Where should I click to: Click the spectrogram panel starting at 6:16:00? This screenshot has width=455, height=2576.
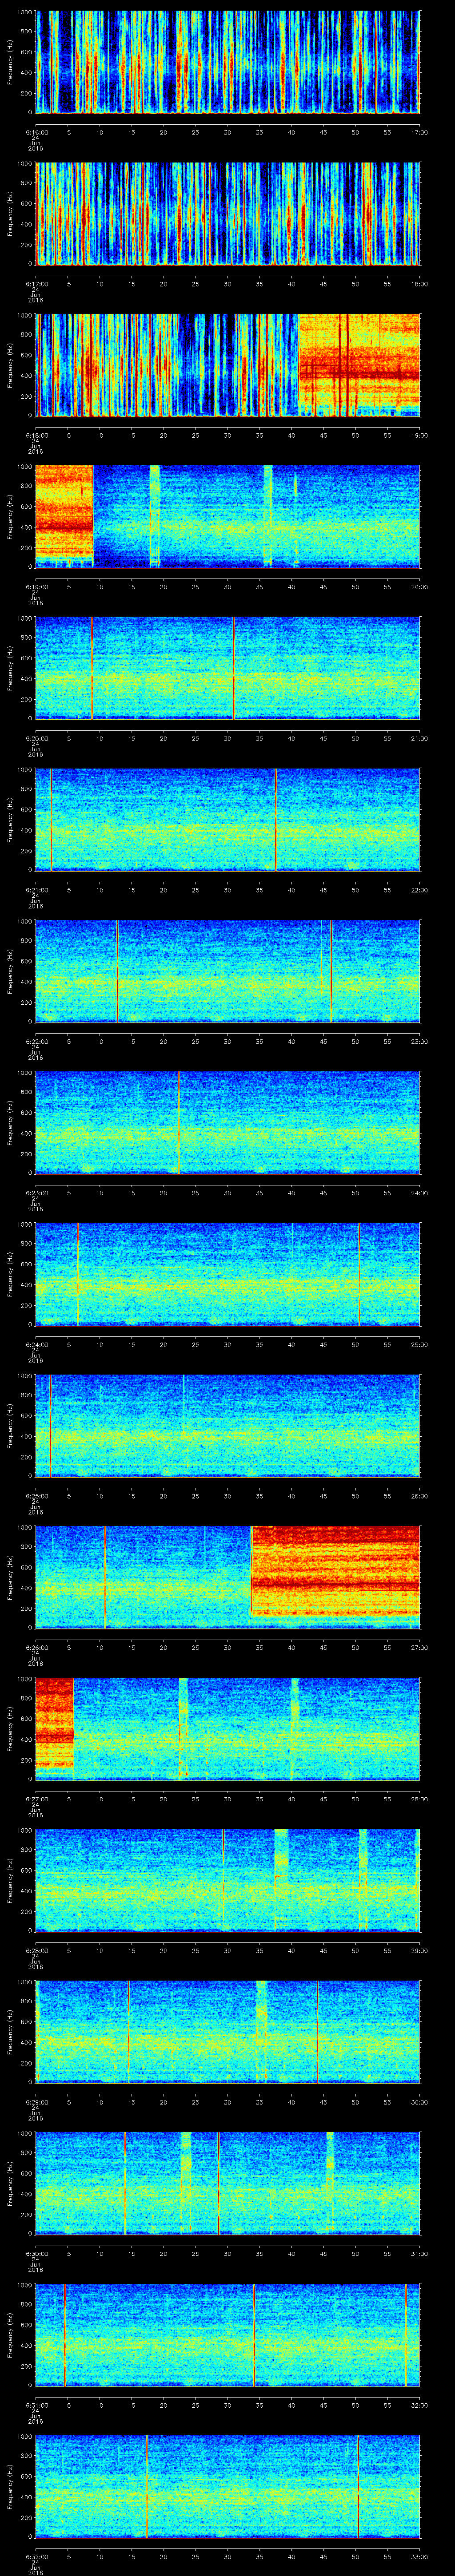pyautogui.click(x=228, y=62)
